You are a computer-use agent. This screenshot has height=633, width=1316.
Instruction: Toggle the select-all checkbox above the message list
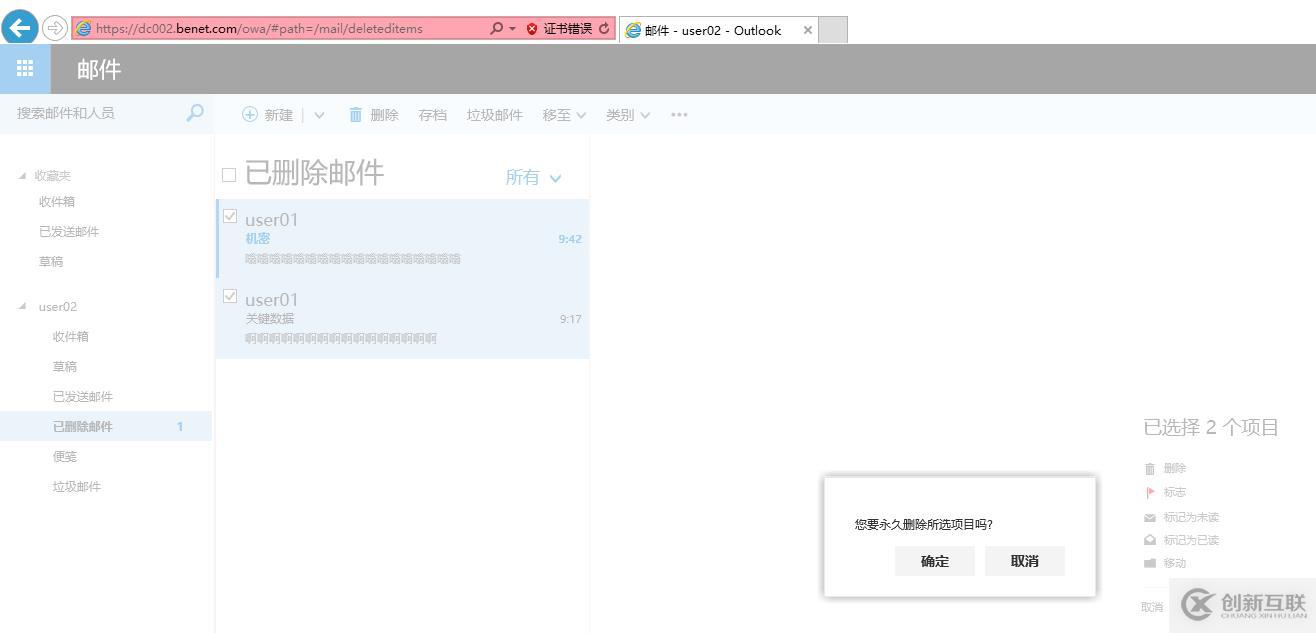pyautogui.click(x=229, y=173)
